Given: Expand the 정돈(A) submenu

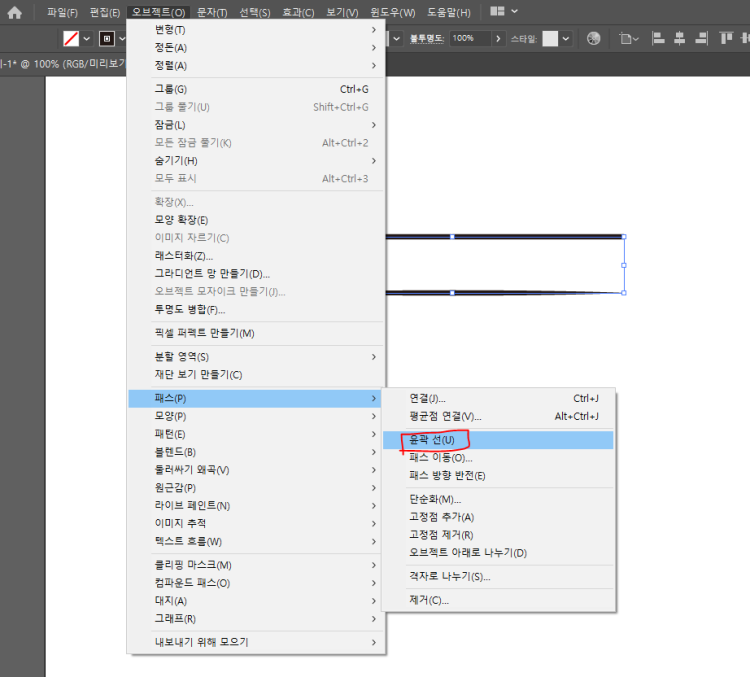Looking at the screenshot, I should point(256,47).
